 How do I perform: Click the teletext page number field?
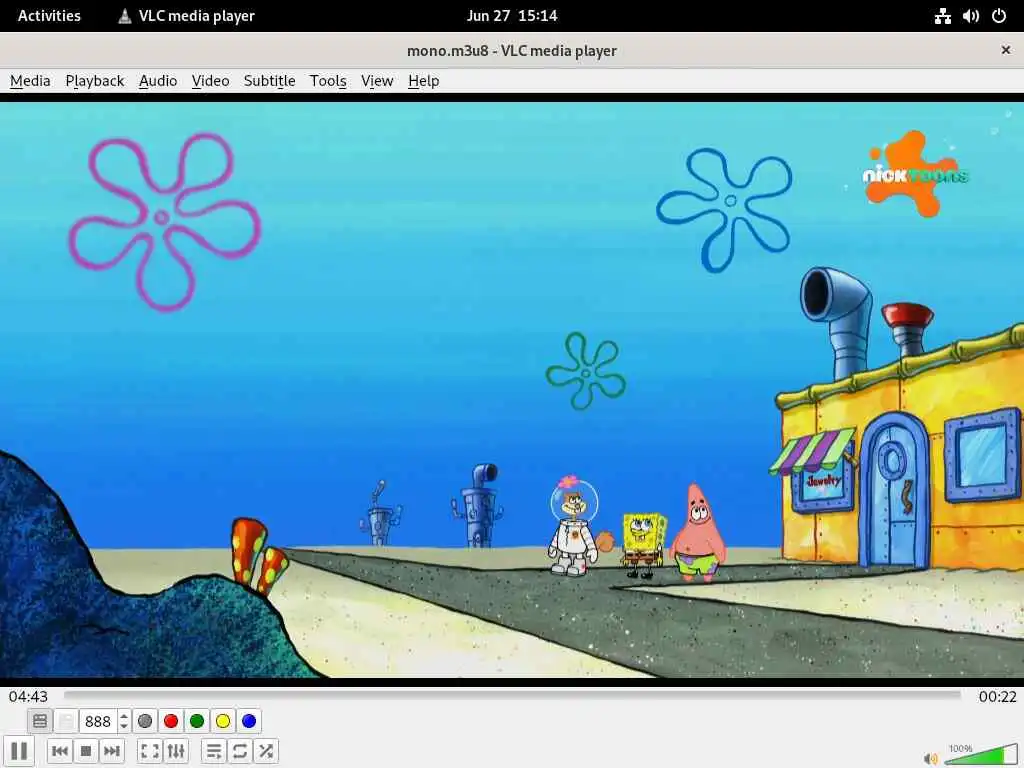[x=98, y=721]
